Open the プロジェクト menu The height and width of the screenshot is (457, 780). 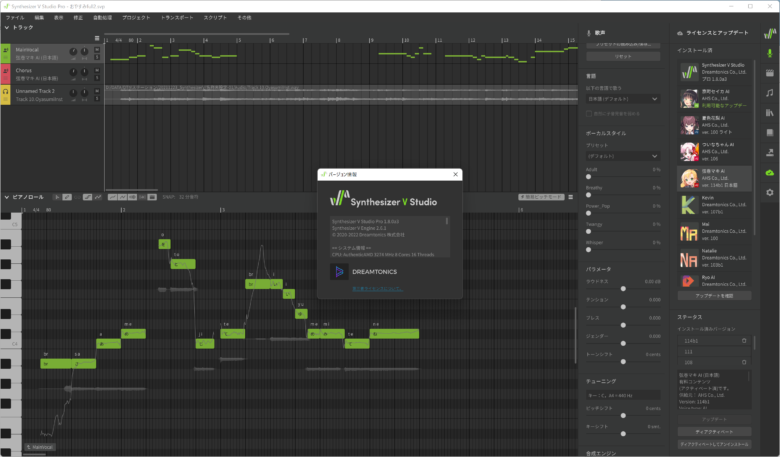[x=136, y=17]
